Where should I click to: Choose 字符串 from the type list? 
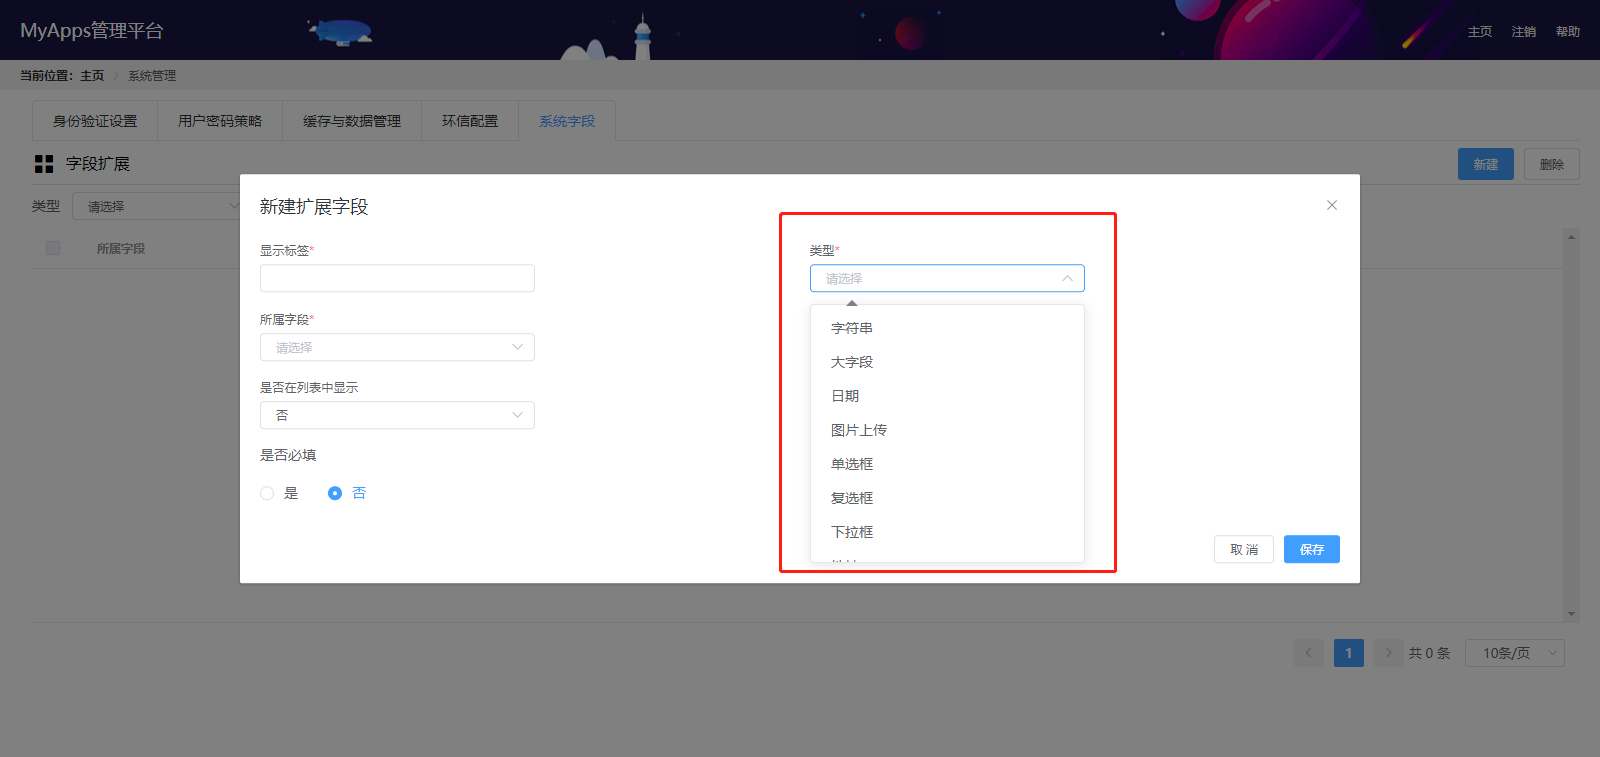[852, 328]
